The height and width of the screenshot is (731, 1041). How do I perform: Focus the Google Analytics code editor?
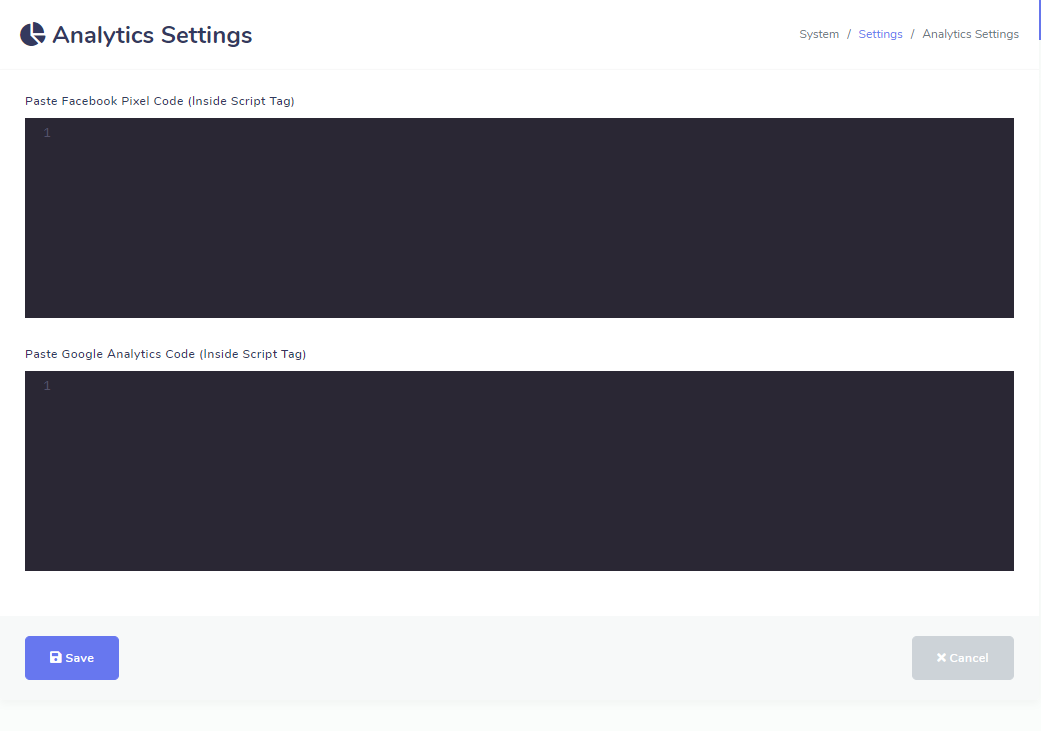click(519, 471)
